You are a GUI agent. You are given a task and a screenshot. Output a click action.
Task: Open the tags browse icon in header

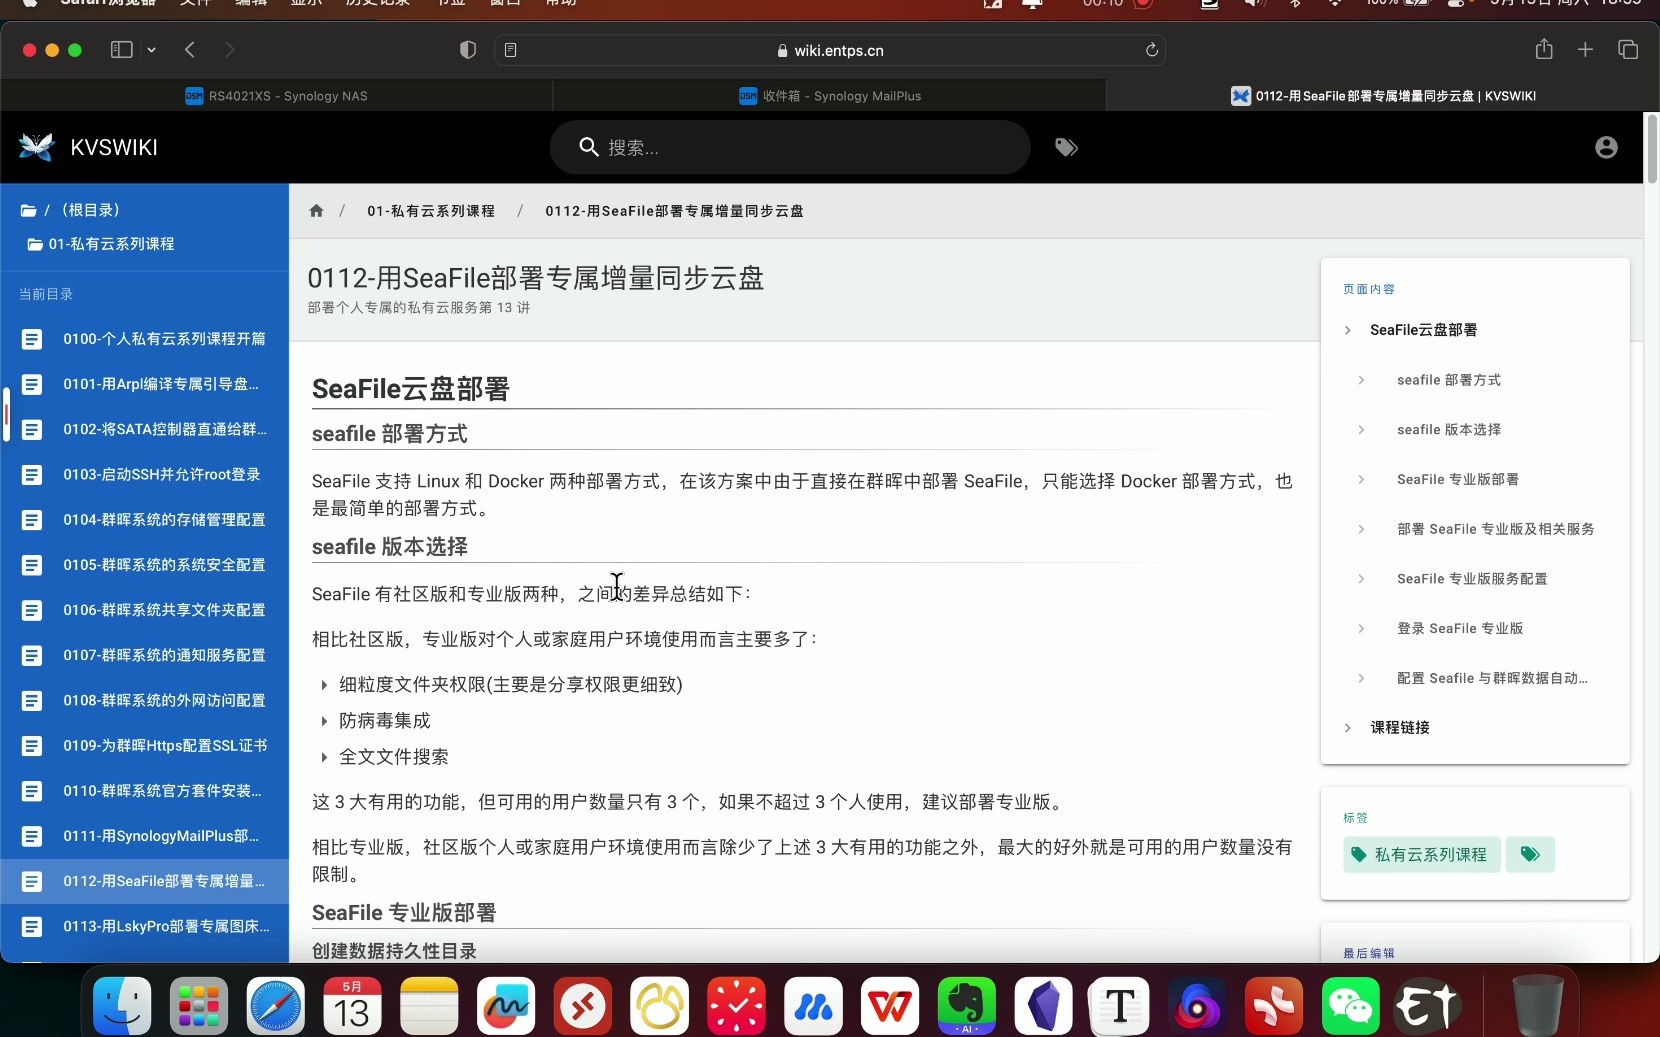1066,147
